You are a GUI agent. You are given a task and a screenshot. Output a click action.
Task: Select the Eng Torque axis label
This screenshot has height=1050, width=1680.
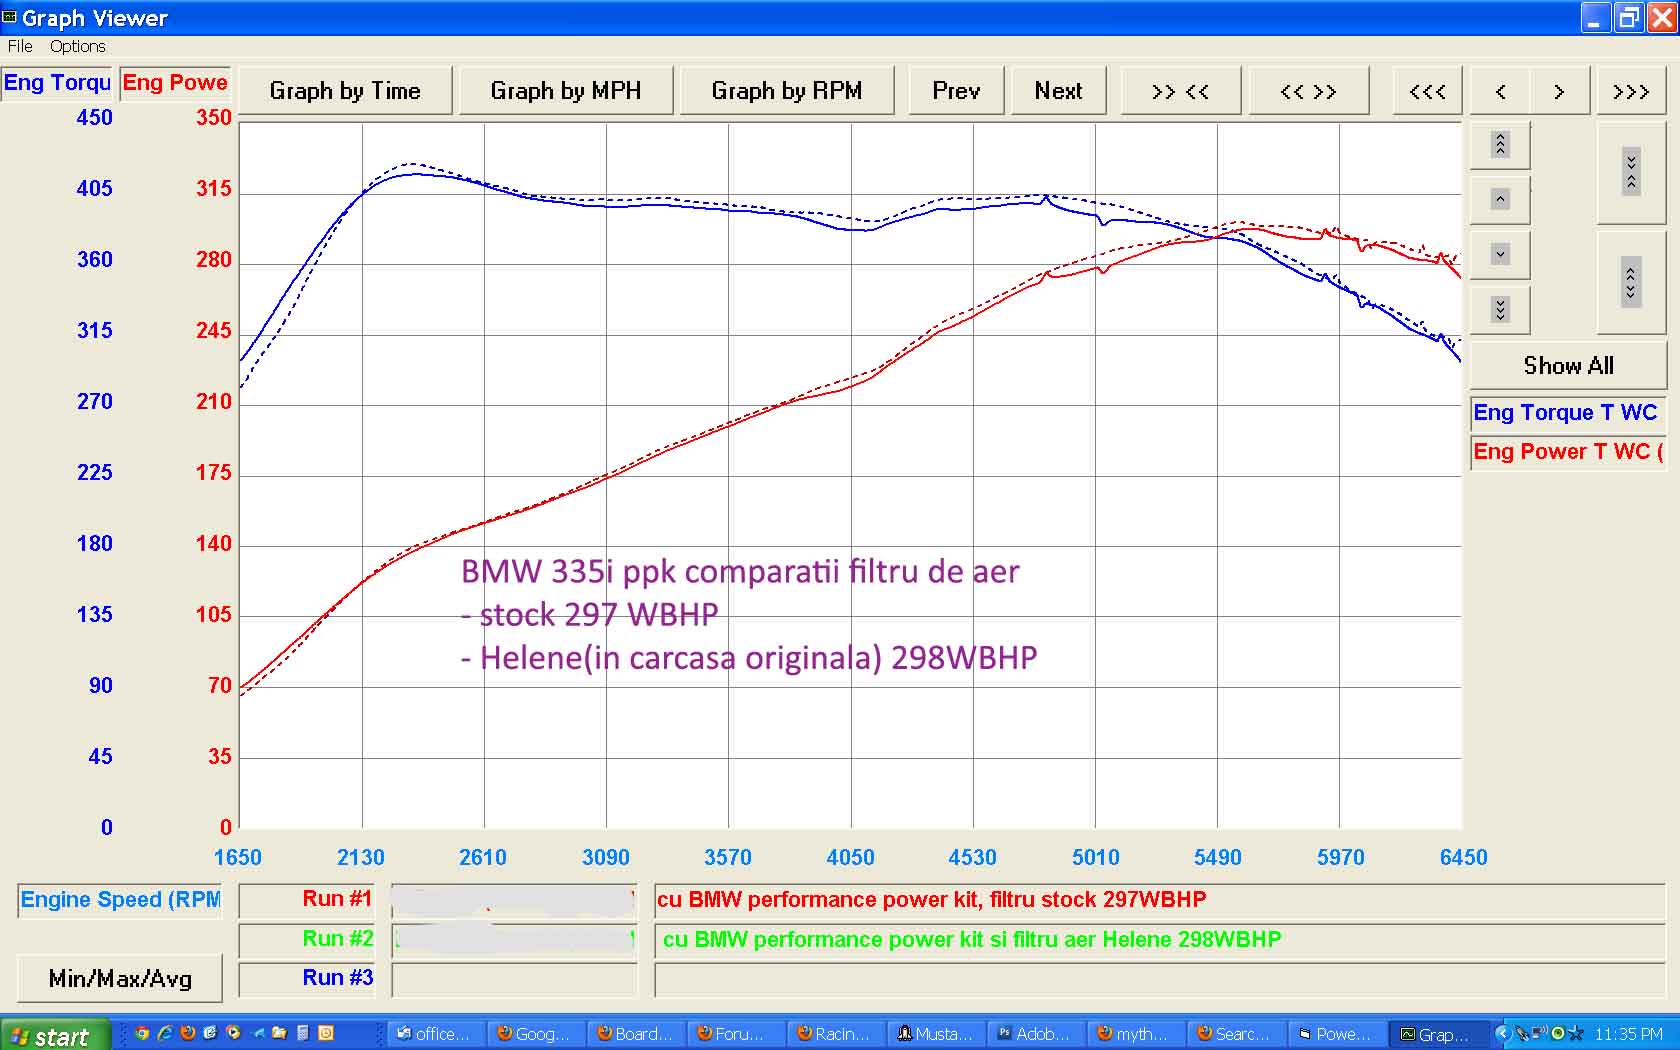57,83
